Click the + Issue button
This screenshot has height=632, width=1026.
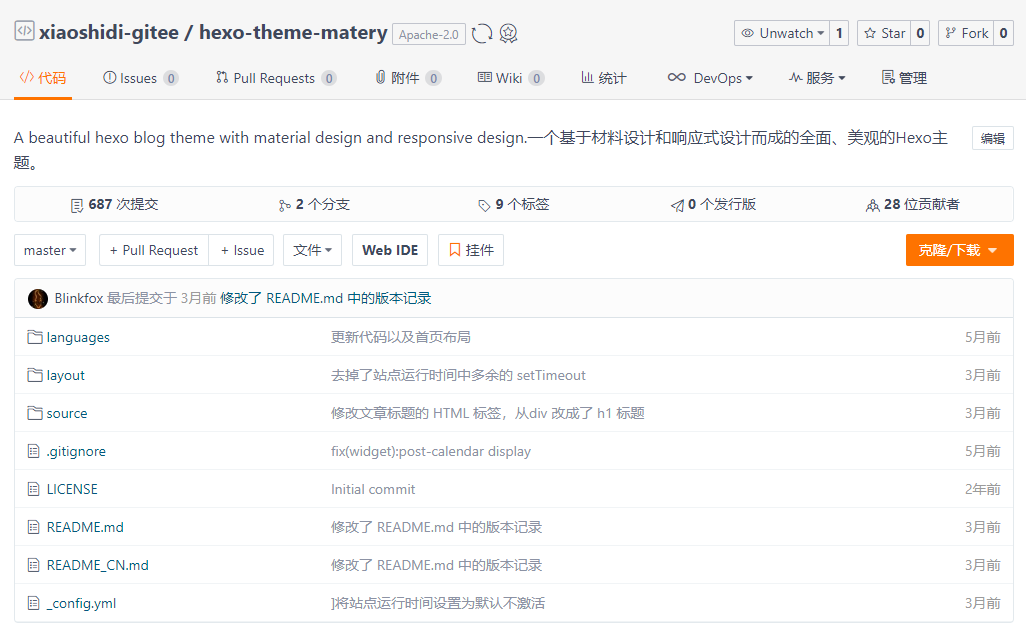241,250
